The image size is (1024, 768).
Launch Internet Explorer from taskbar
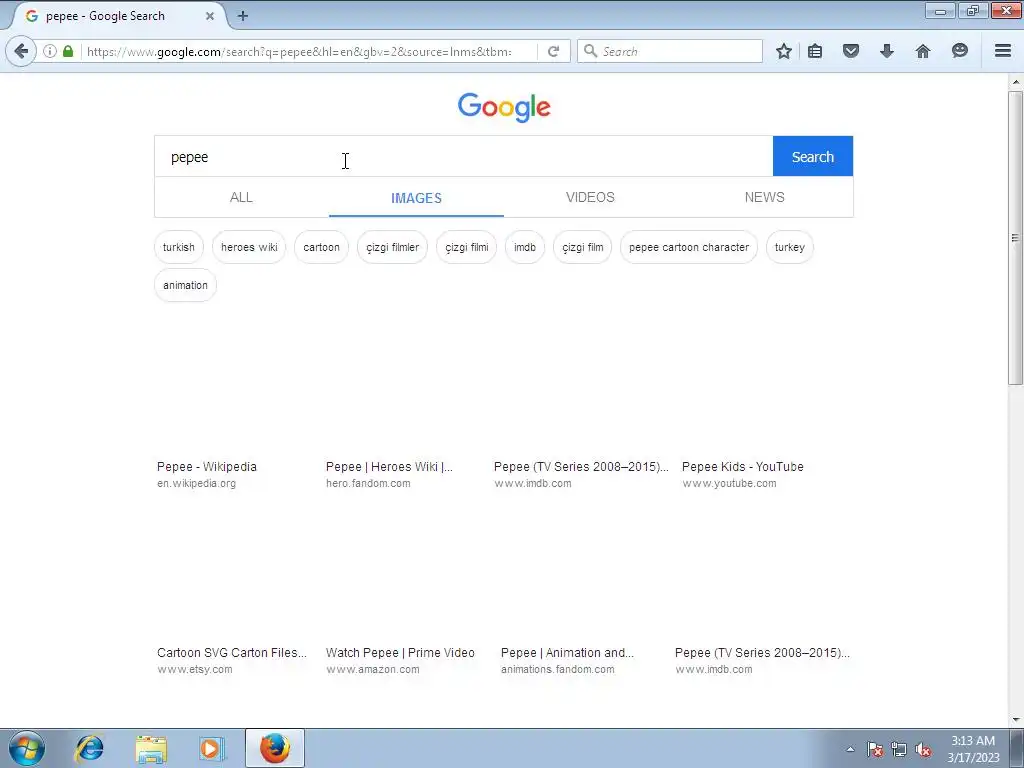tap(89, 748)
